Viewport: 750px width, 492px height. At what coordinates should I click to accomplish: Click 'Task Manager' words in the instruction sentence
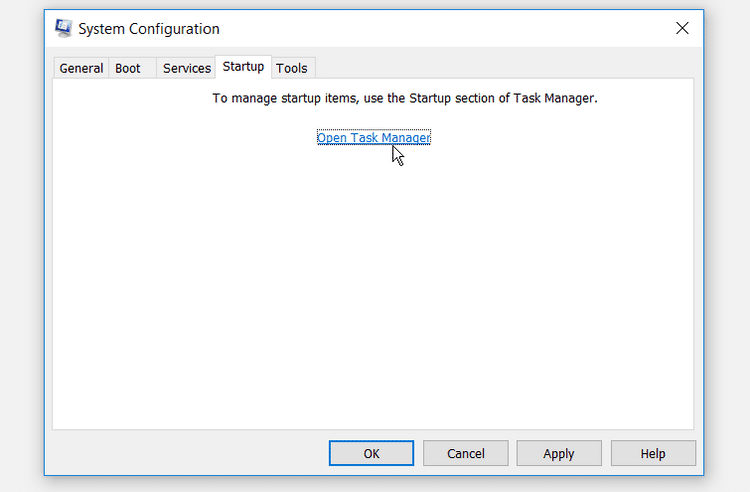click(554, 99)
